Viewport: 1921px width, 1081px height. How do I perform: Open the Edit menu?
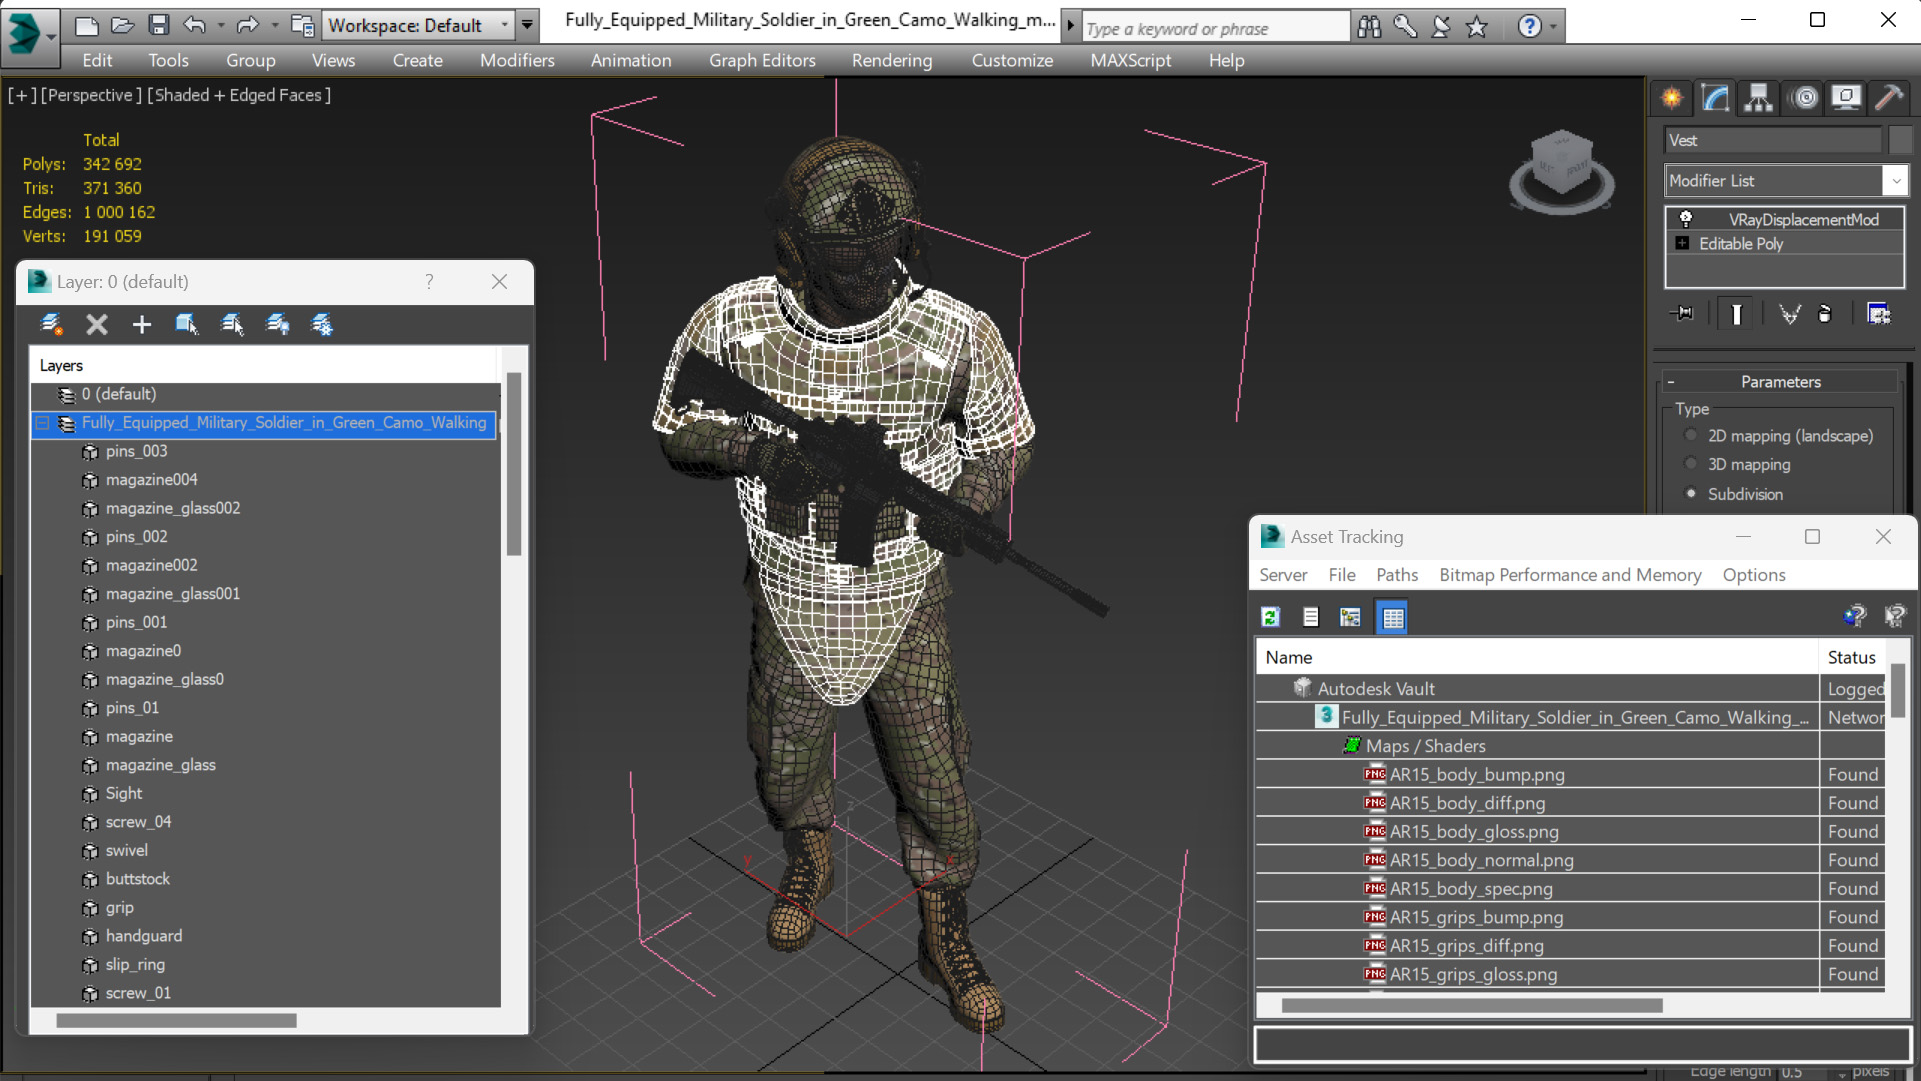(x=96, y=60)
